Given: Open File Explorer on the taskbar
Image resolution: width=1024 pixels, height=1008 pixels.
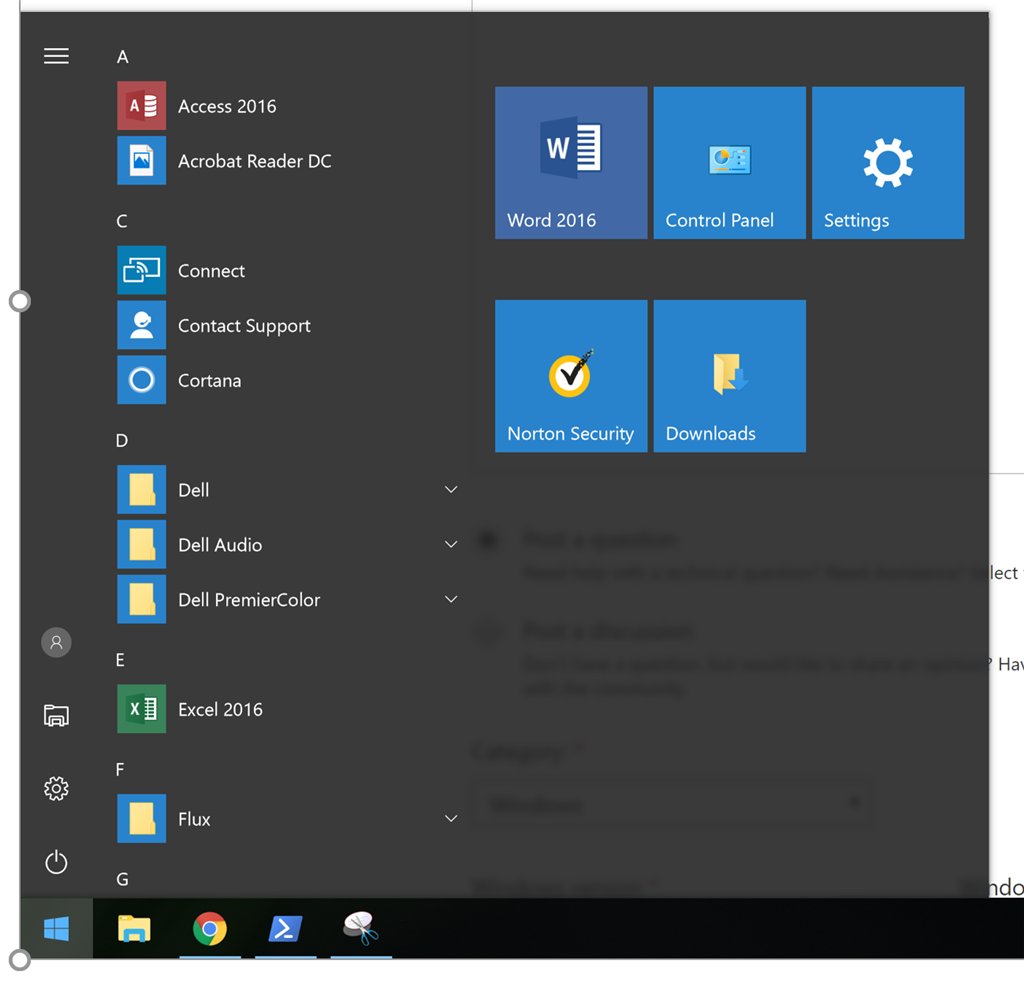Looking at the screenshot, I should (x=134, y=928).
